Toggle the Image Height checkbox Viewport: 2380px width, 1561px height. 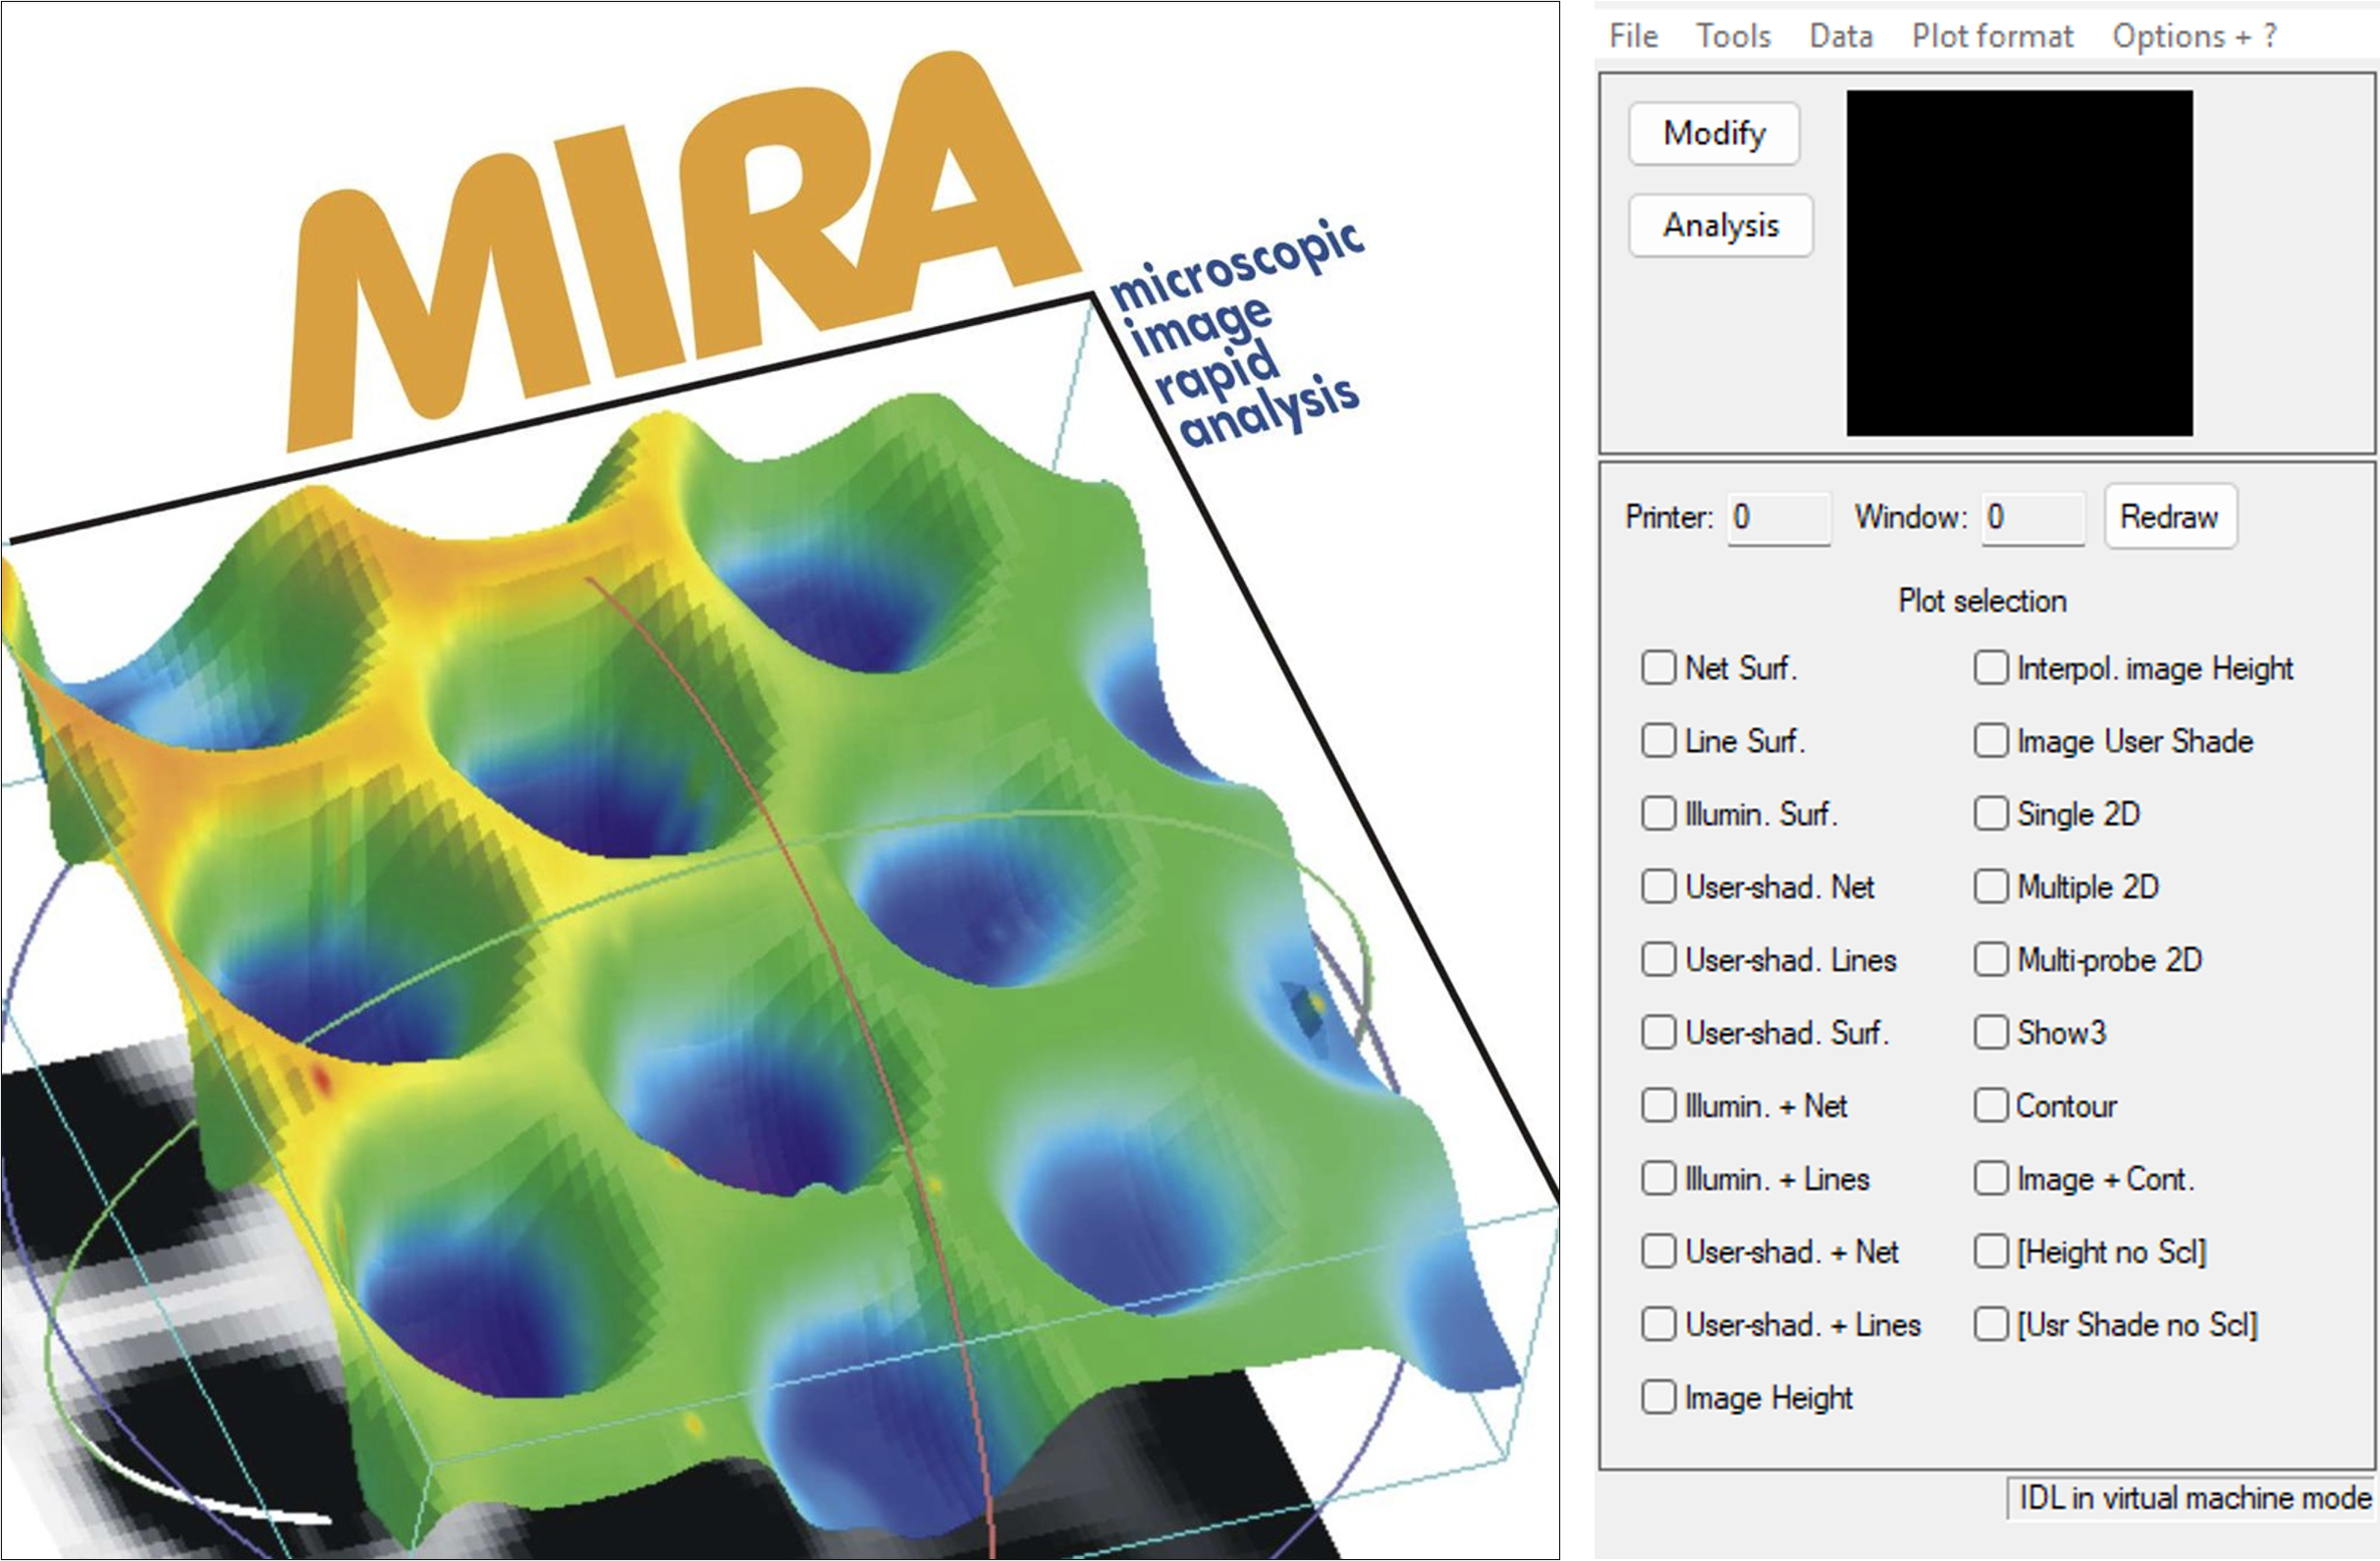click(1658, 1398)
